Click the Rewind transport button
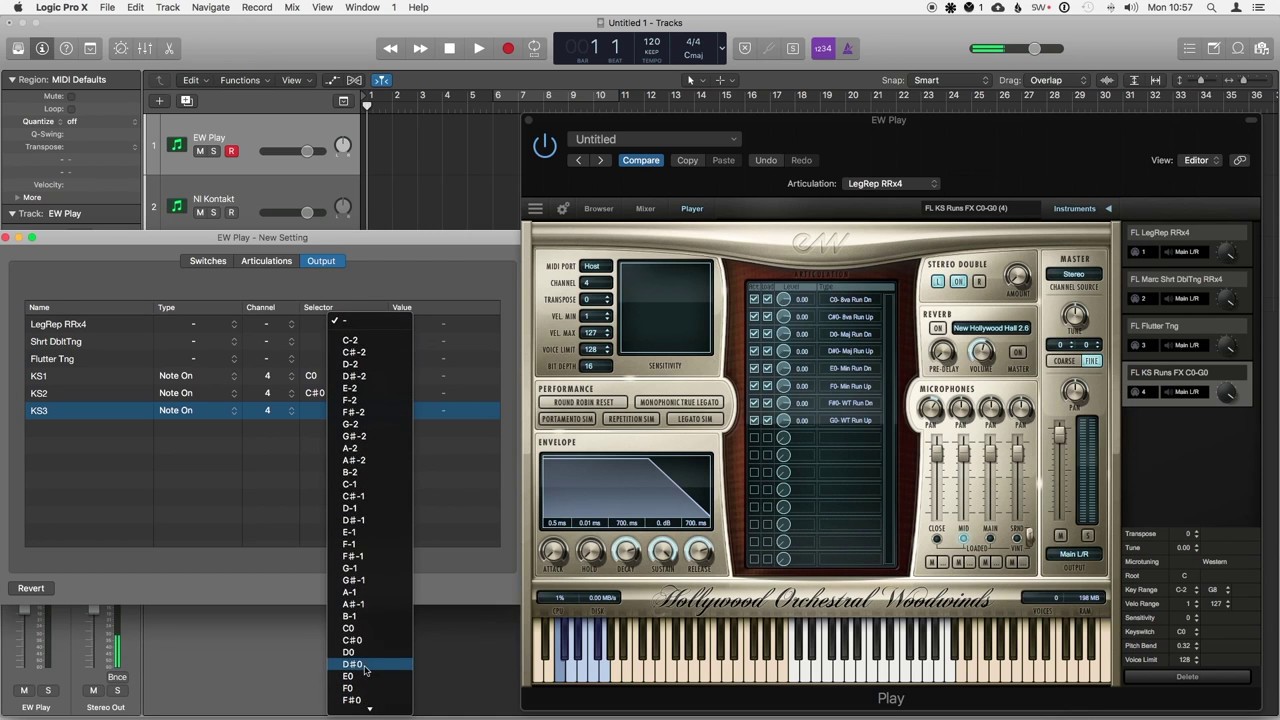This screenshot has height=720, width=1280. pos(391,48)
